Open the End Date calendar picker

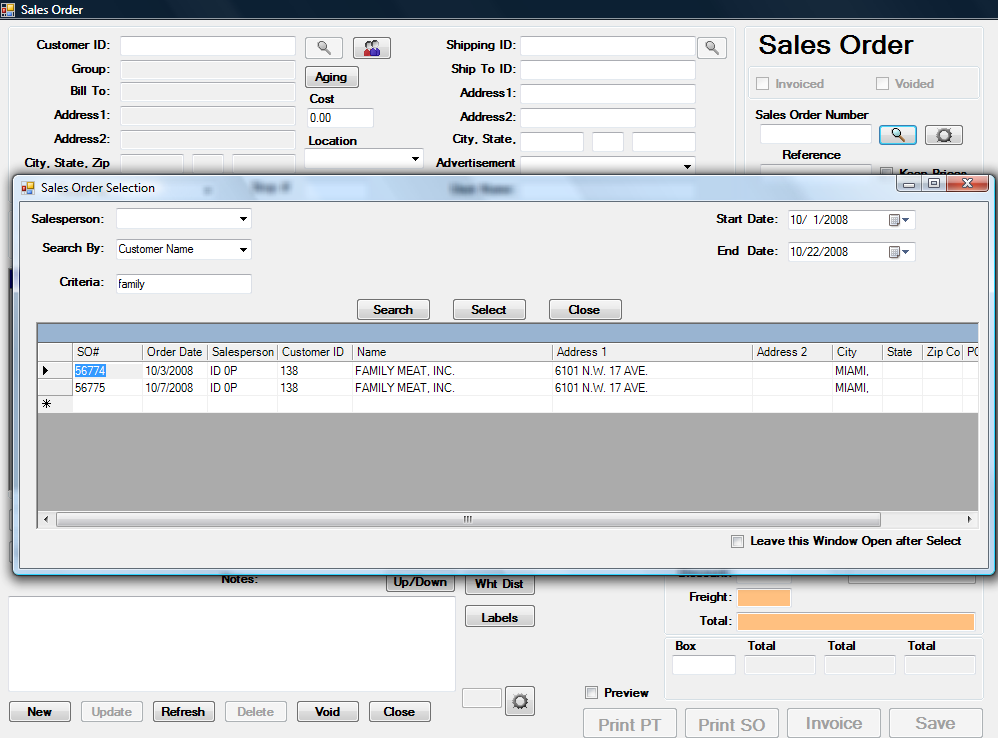pos(900,252)
